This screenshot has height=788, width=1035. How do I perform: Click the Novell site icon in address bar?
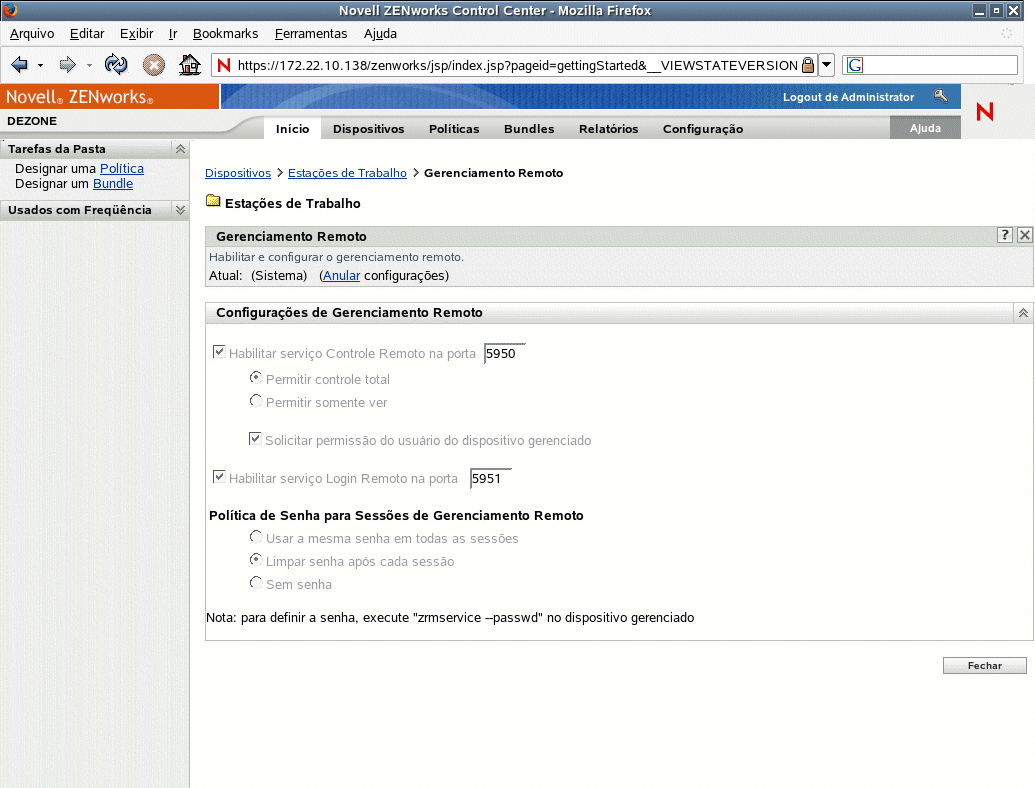[x=224, y=65]
